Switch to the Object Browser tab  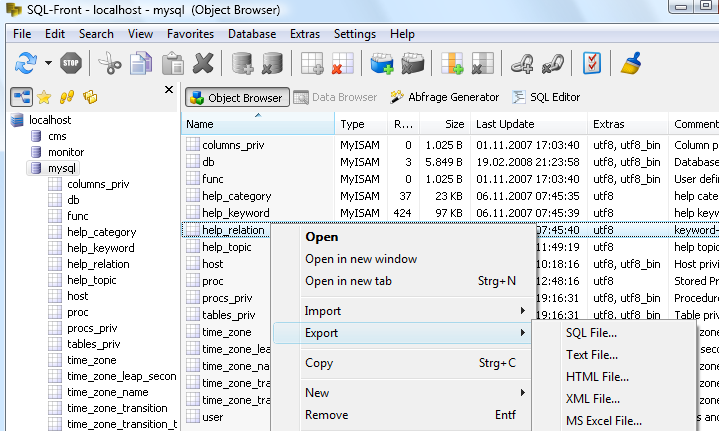pyautogui.click(x=237, y=97)
